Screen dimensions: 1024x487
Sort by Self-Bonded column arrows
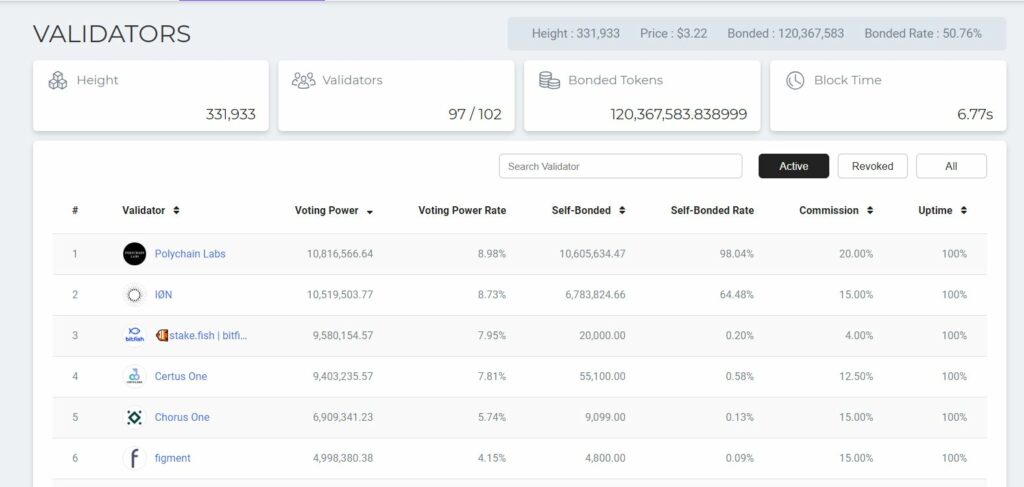pos(622,210)
